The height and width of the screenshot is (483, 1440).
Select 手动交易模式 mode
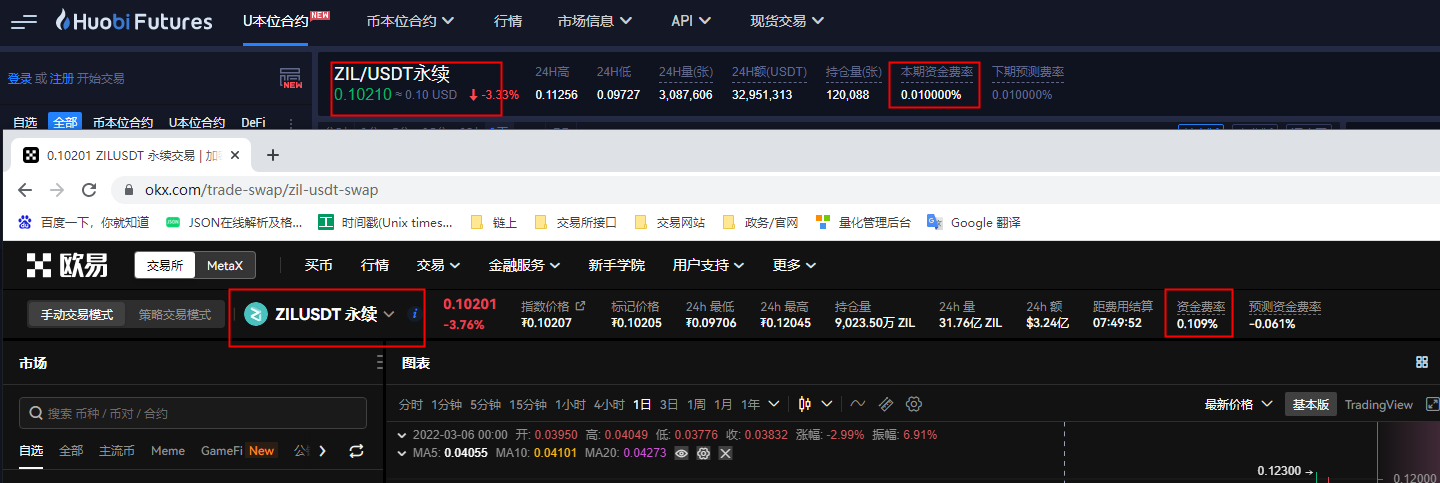click(x=76, y=314)
